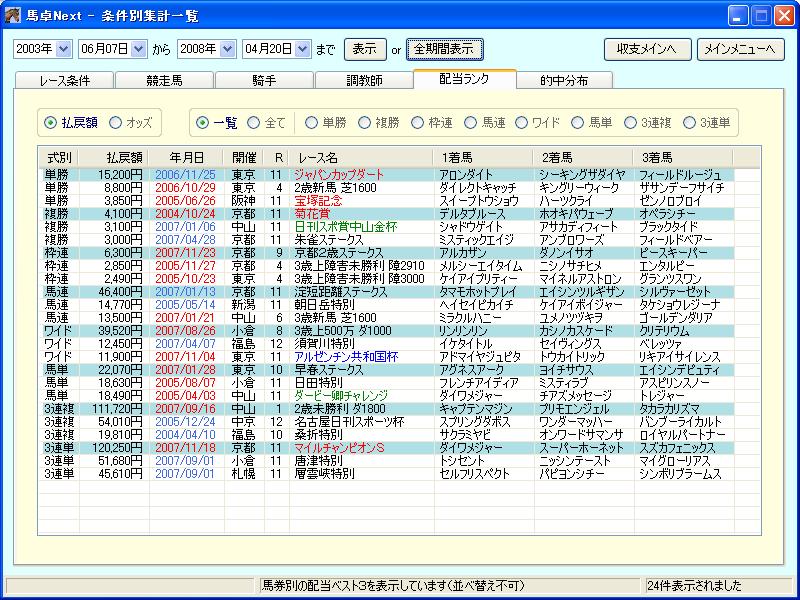Switch to the レース条件 tab
The image size is (800, 600).
coord(64,81)
